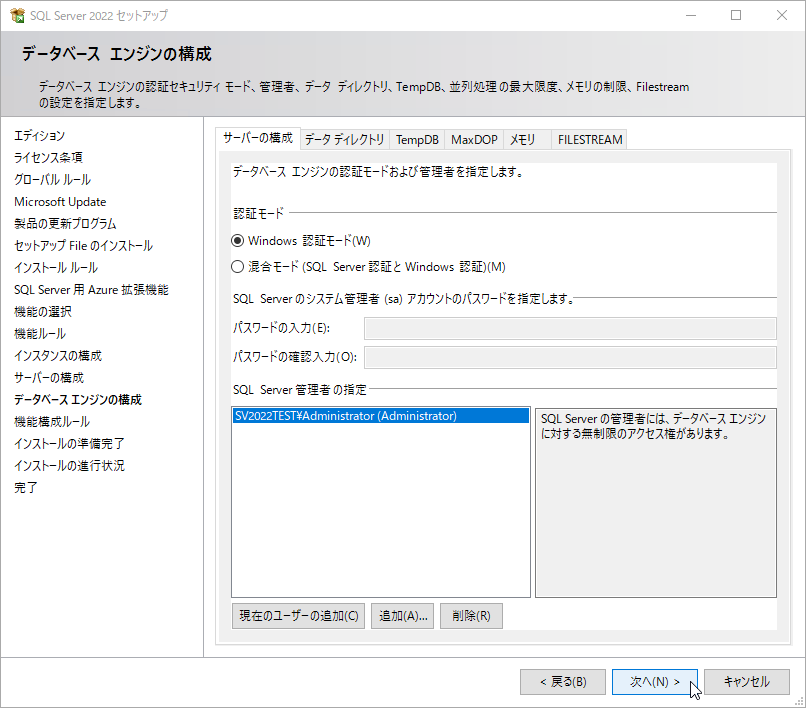This screenshot has height=708, width=806.
Task: Click the 機能構成ルール step in sidebar
Action: (52, 422)
